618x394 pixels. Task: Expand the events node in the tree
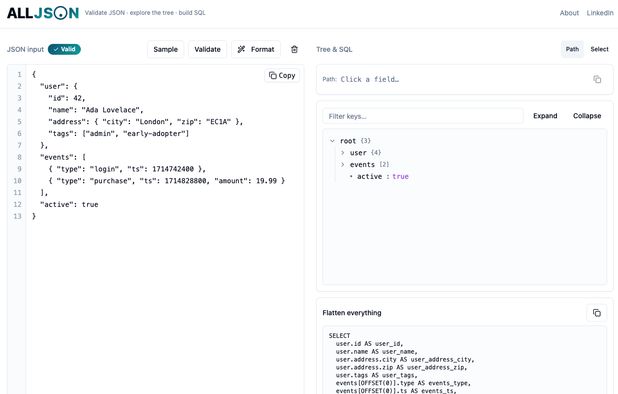(343, 164)
